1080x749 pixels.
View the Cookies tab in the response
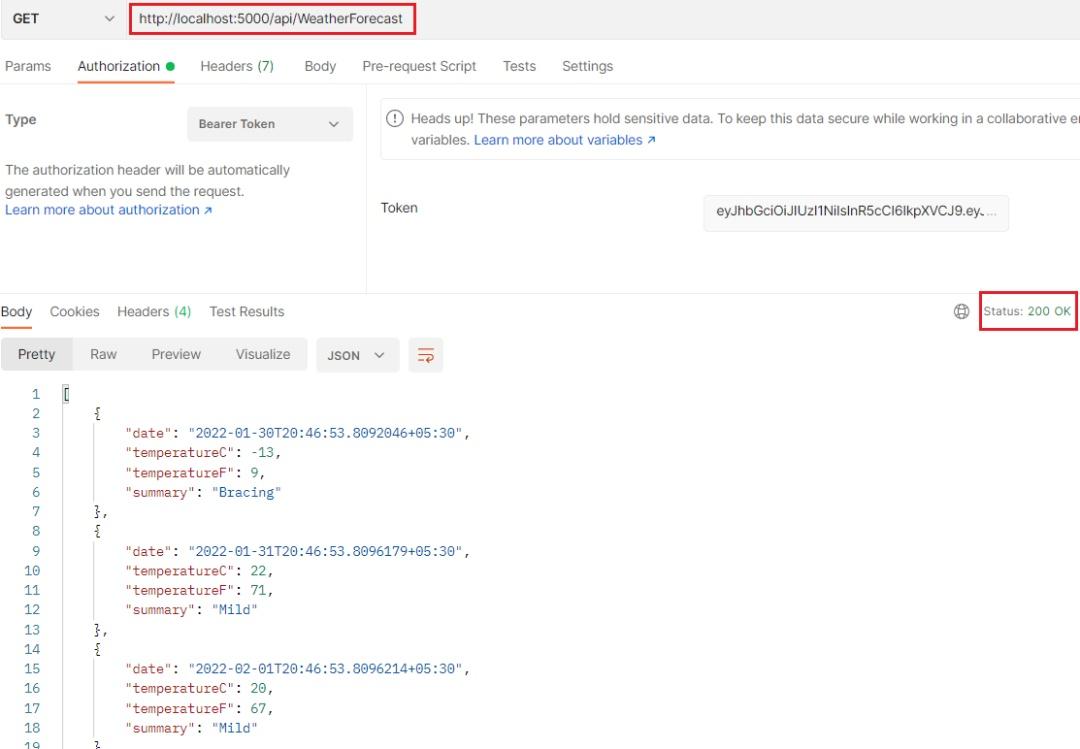74,311
